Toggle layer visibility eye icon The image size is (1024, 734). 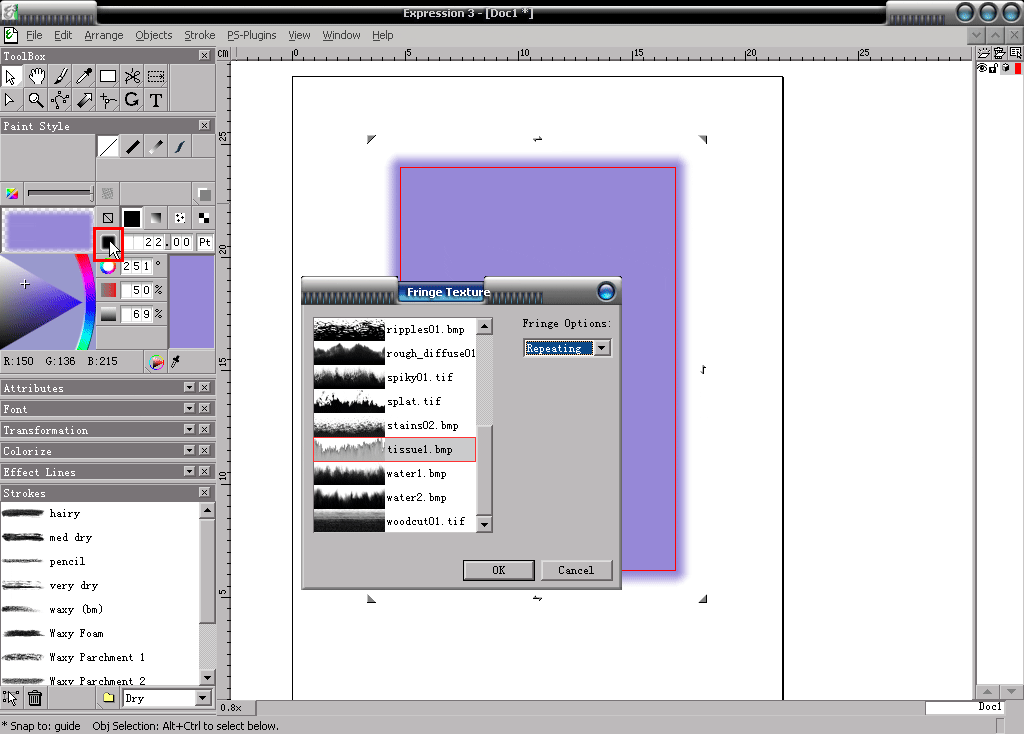coord(982,68)
